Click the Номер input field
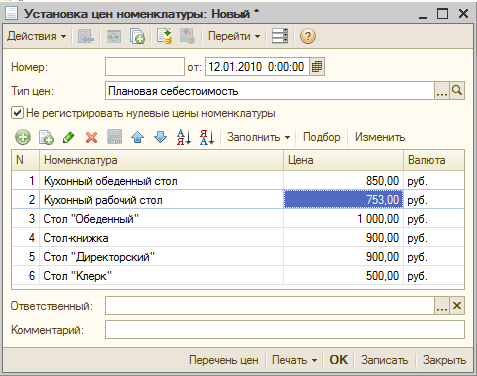Image resolution: width=477 pixels, height=376 pixels. click(145, 67)
